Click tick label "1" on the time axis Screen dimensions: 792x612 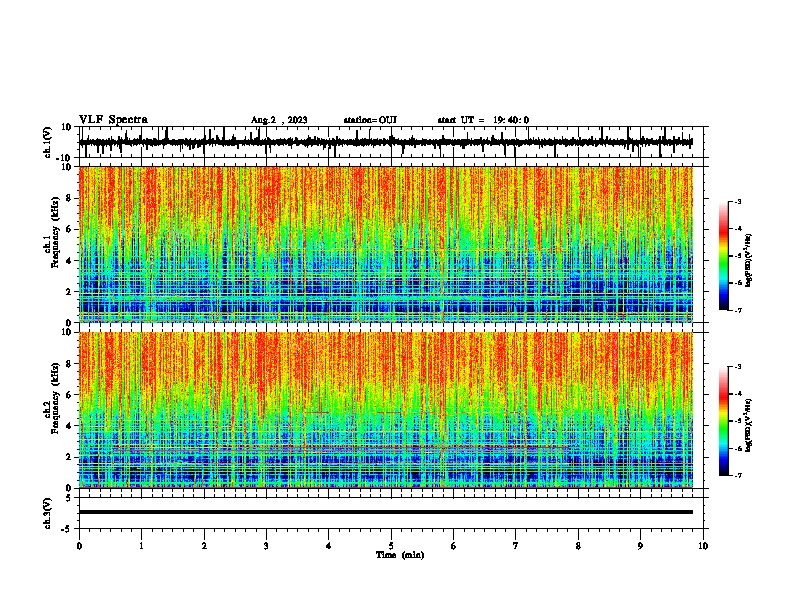142,546
